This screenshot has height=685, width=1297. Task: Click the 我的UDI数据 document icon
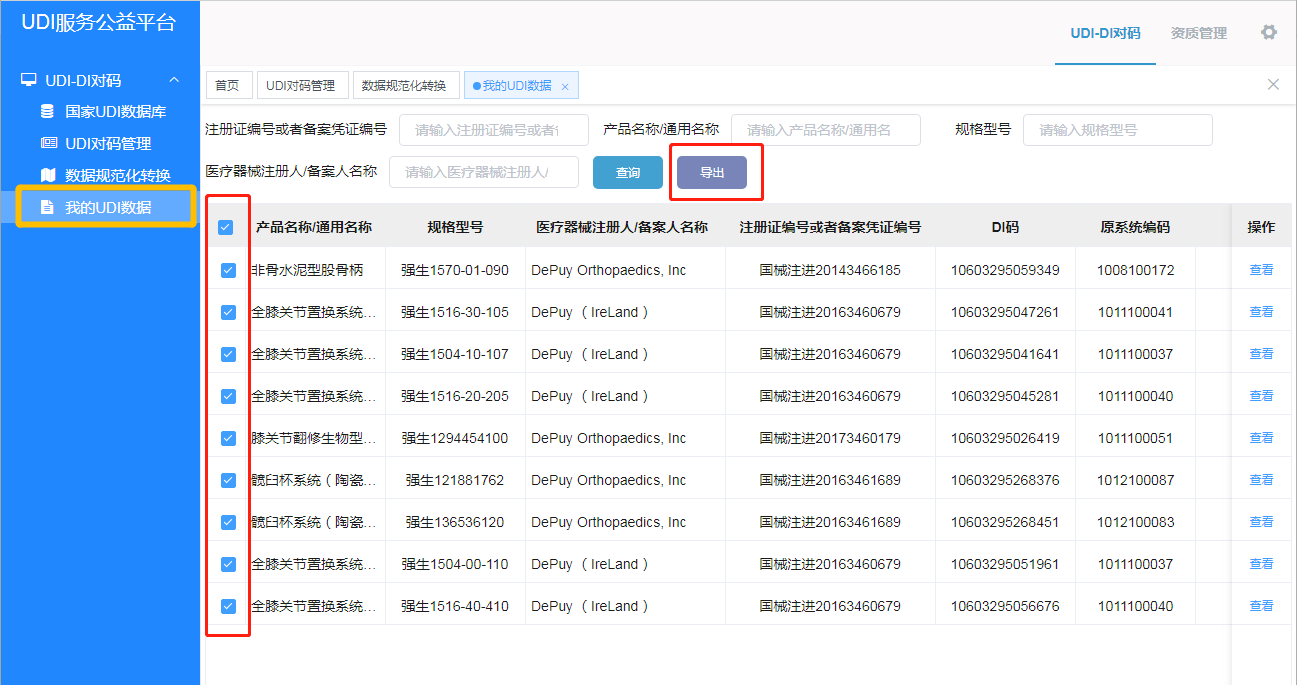pyautogui.click(x=47, y=207)
